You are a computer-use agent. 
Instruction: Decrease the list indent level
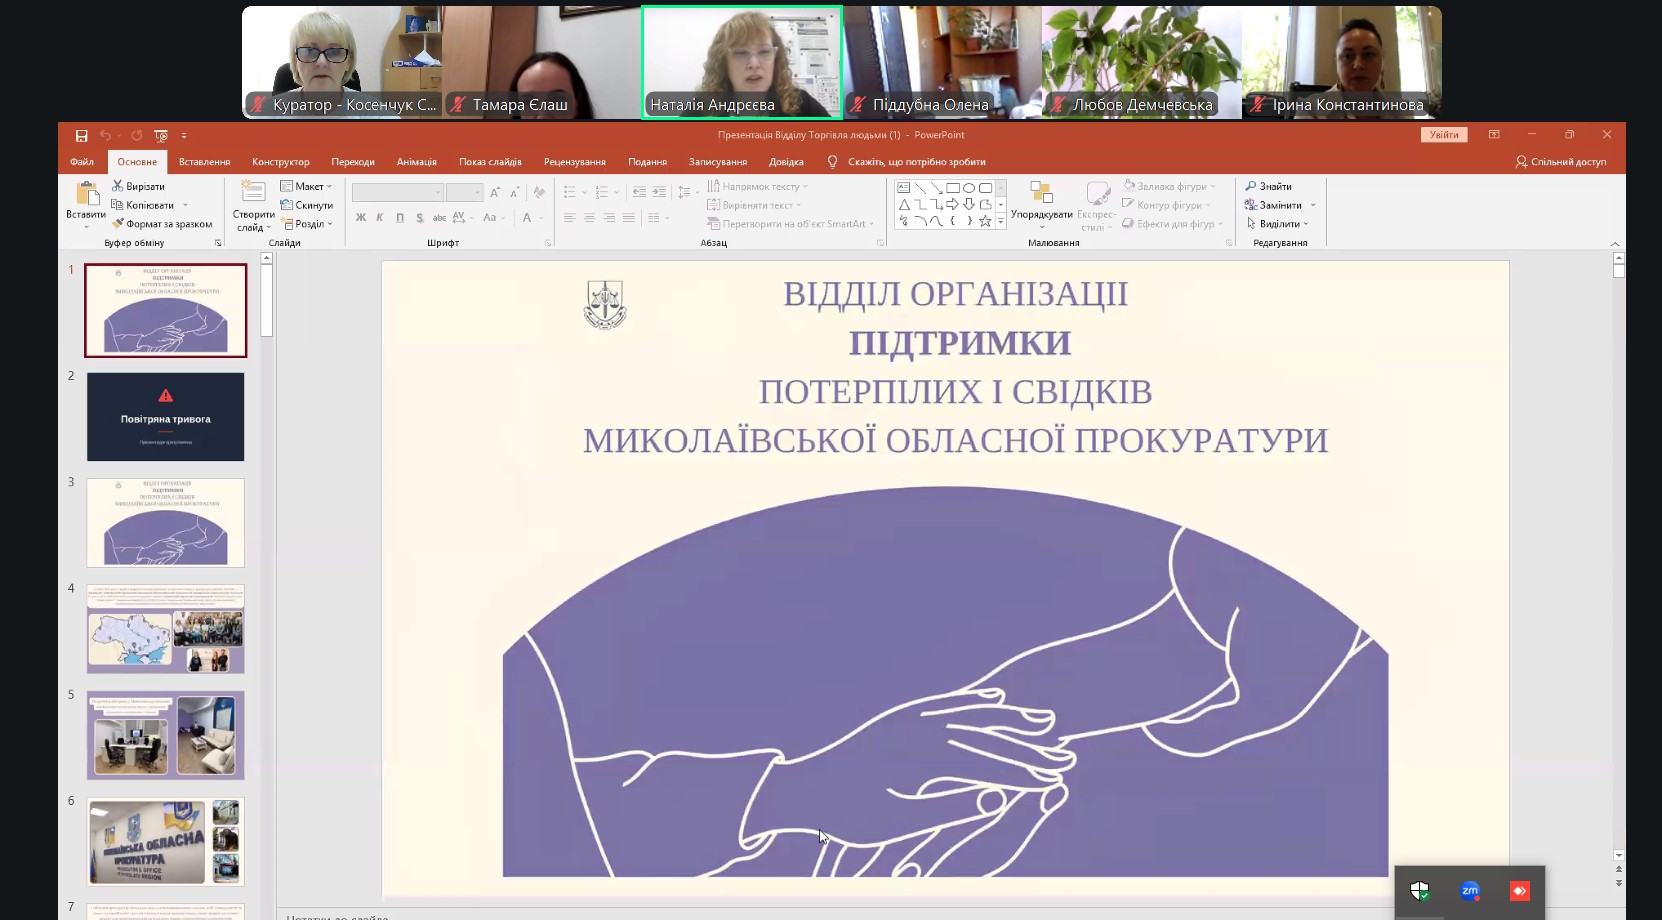click(639, 192)
